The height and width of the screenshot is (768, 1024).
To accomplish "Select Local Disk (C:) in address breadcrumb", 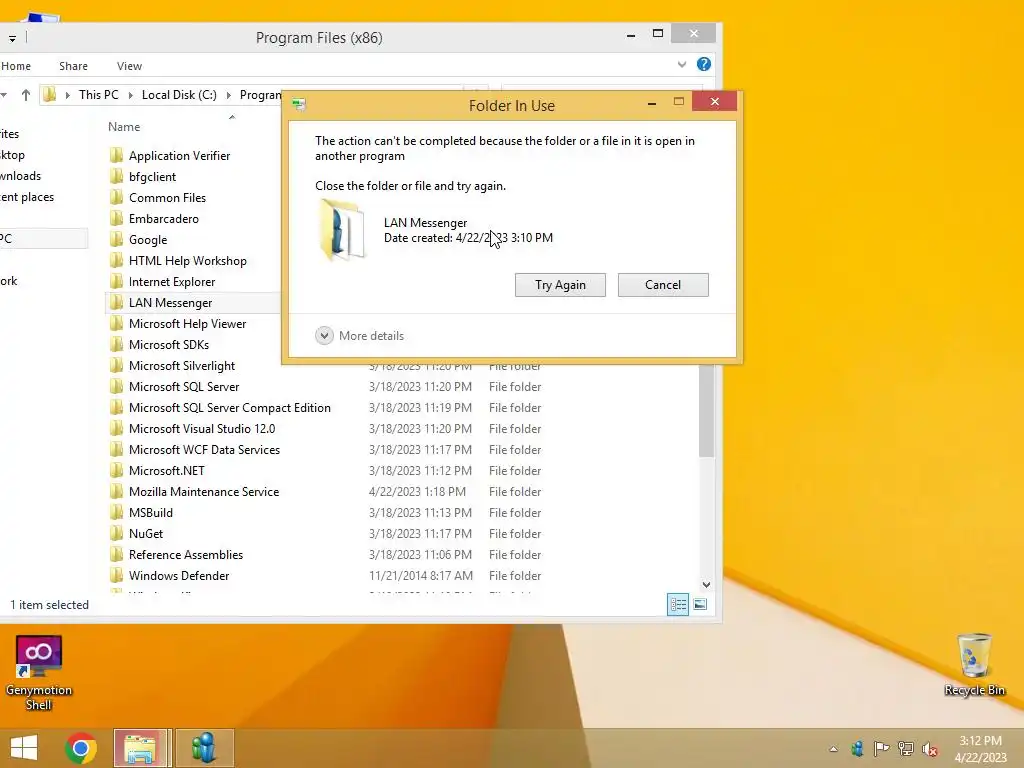I will coord(179,95).
